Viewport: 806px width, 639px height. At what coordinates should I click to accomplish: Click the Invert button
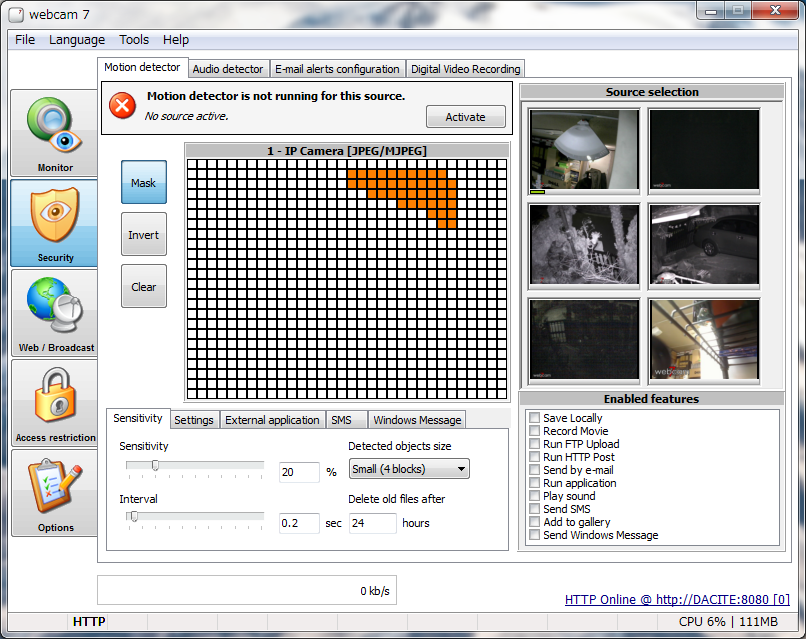pyautogui.click(x=144, y=234)
